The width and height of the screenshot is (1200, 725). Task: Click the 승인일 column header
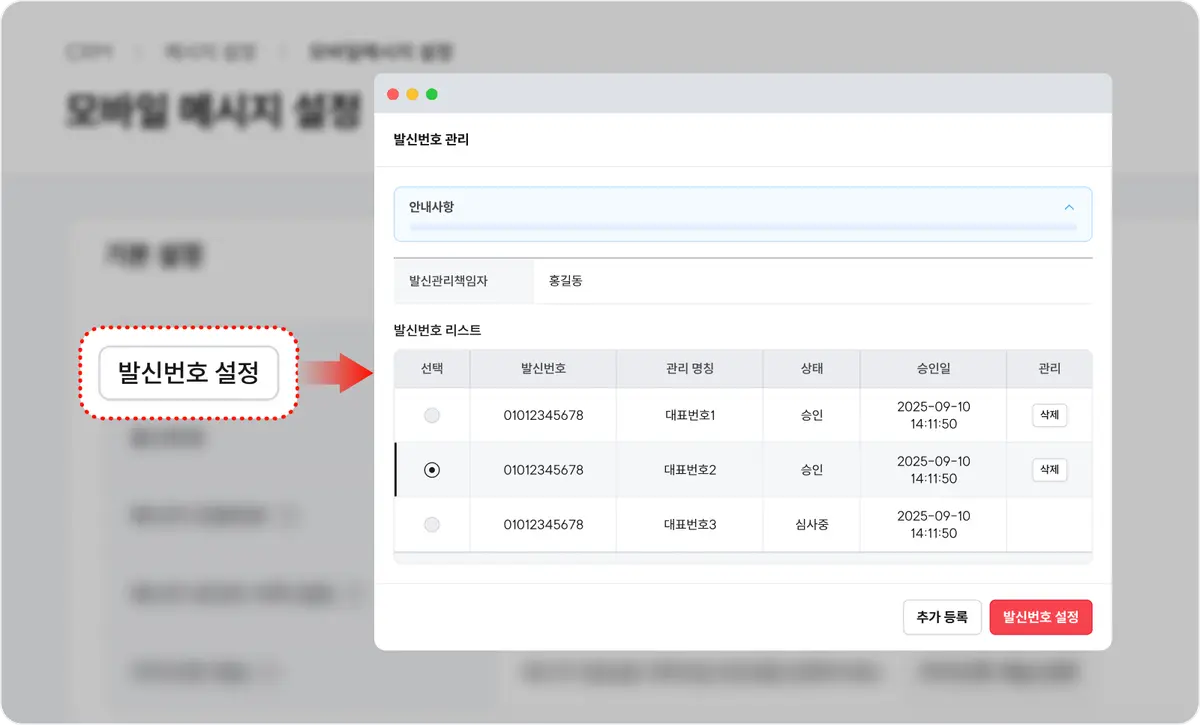click(x=933, y=368)
